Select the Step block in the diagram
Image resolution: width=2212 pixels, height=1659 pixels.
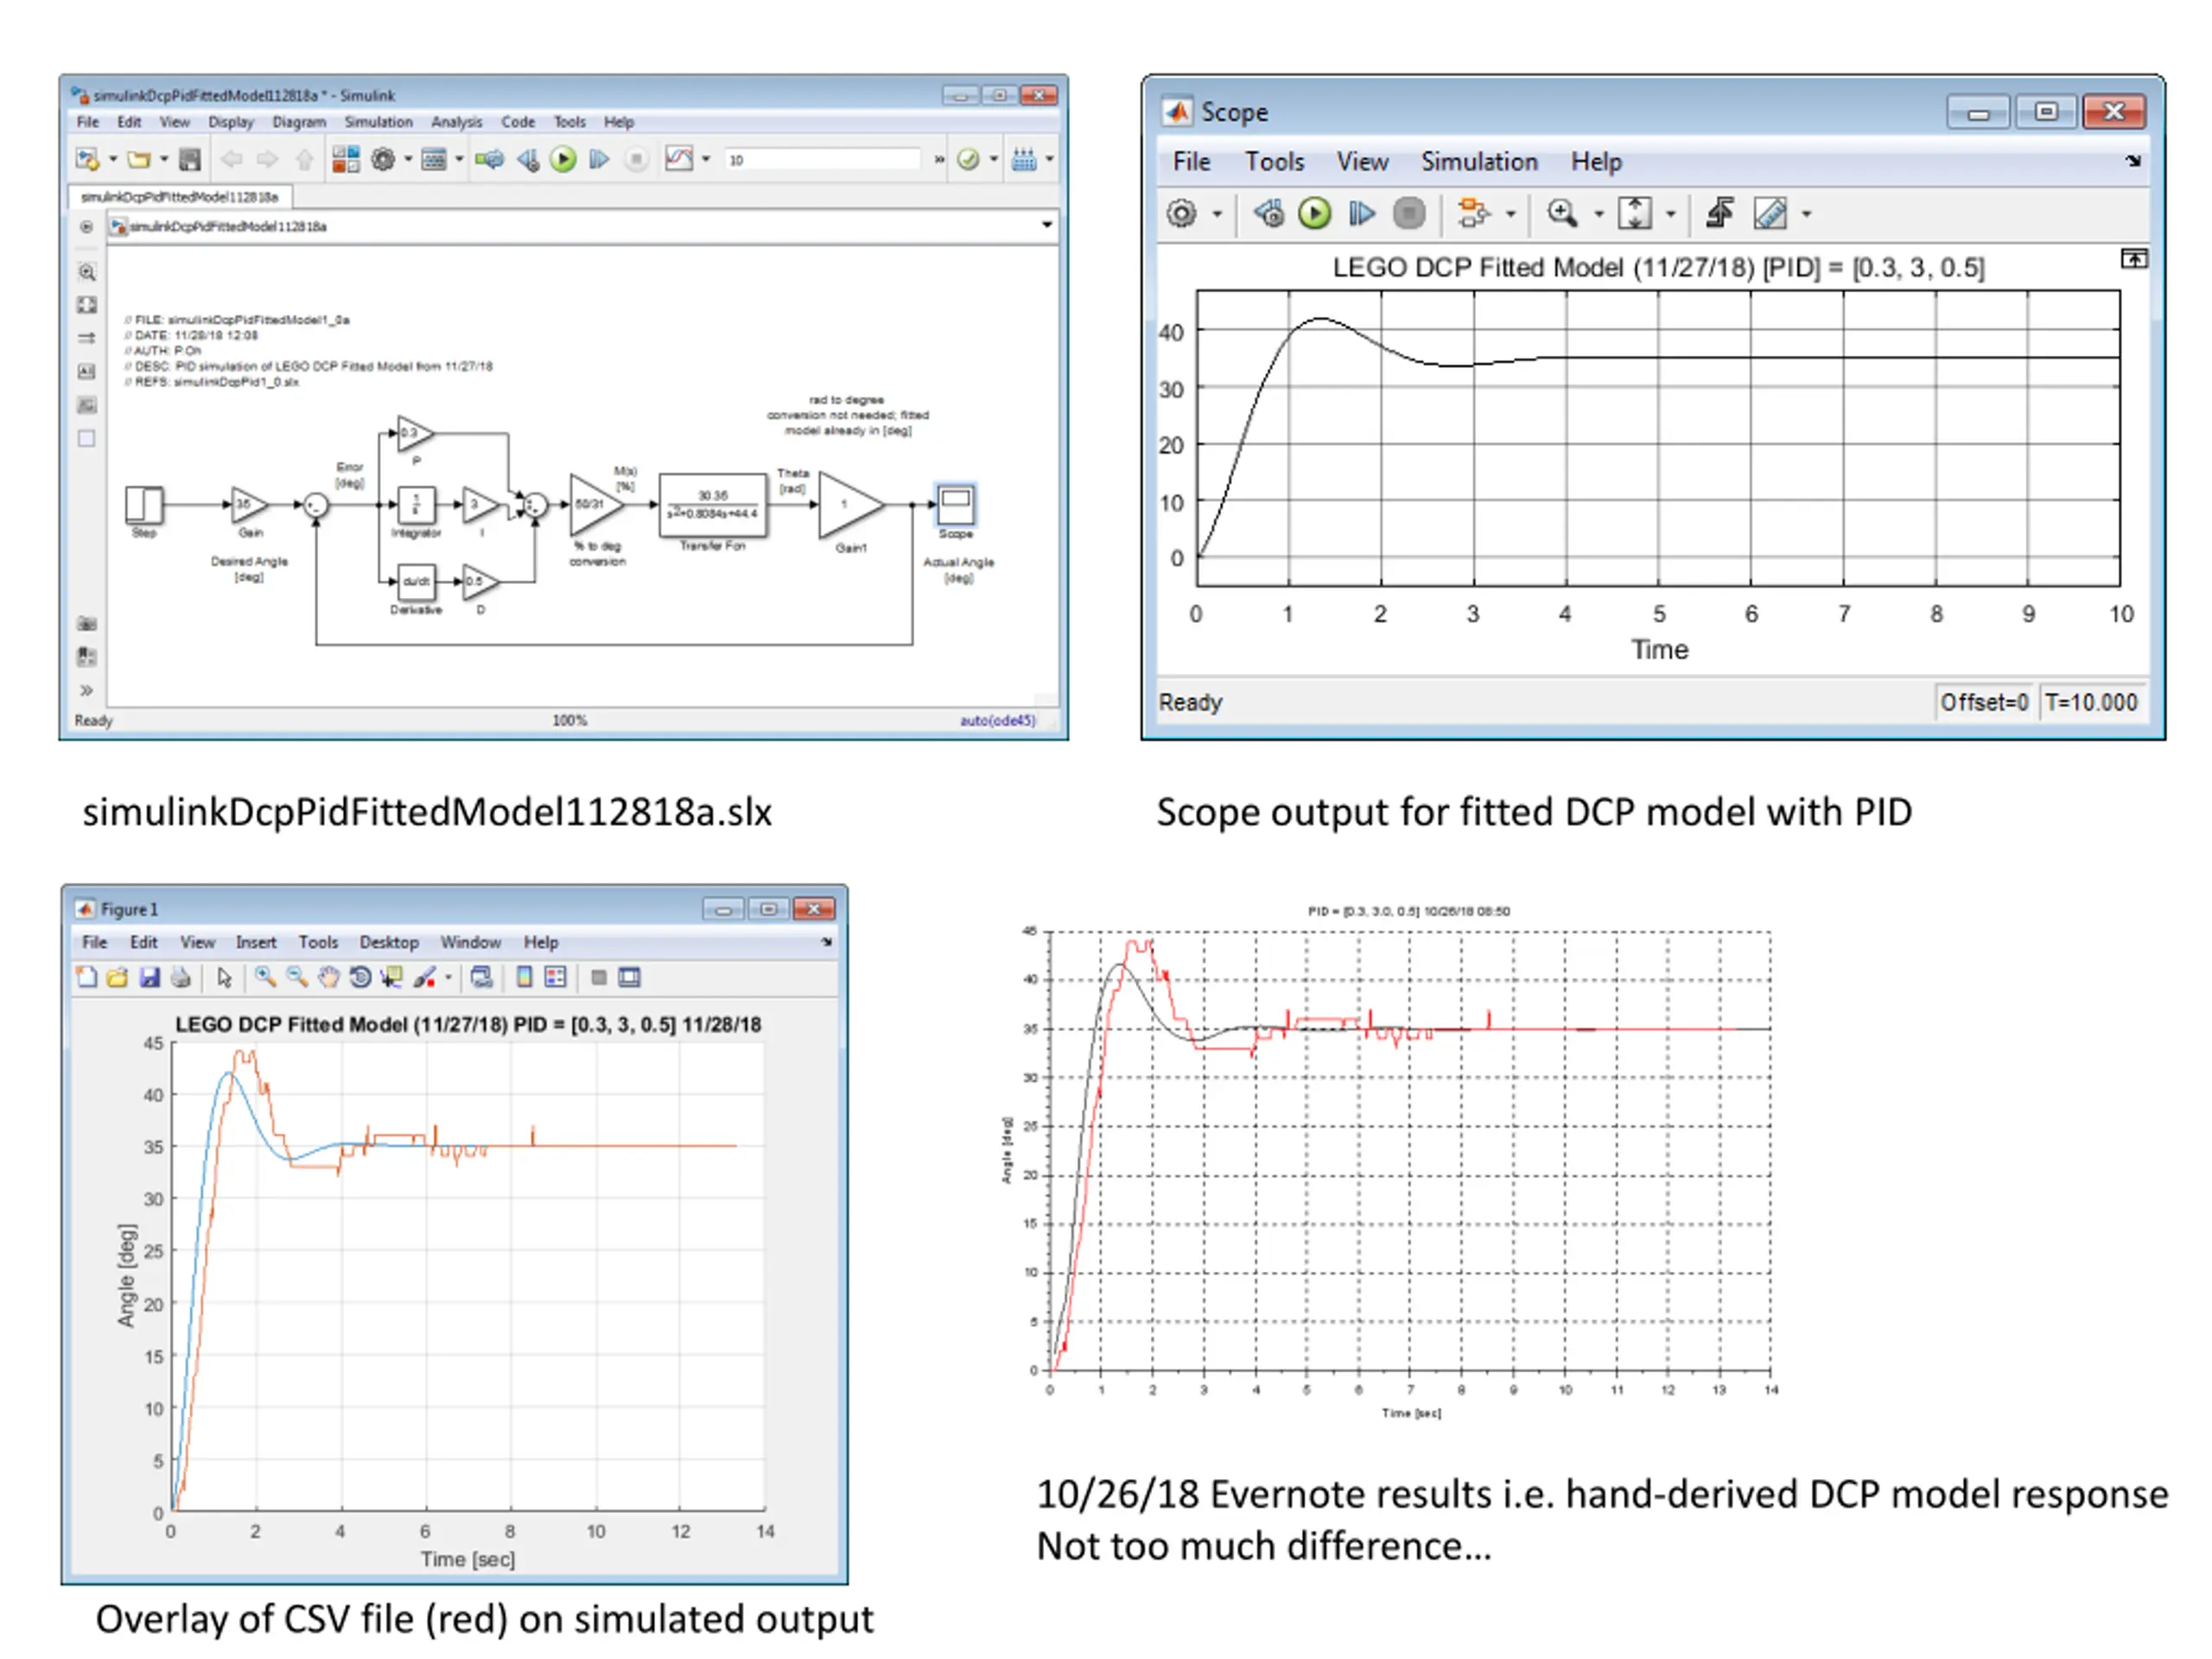[144, 505]
